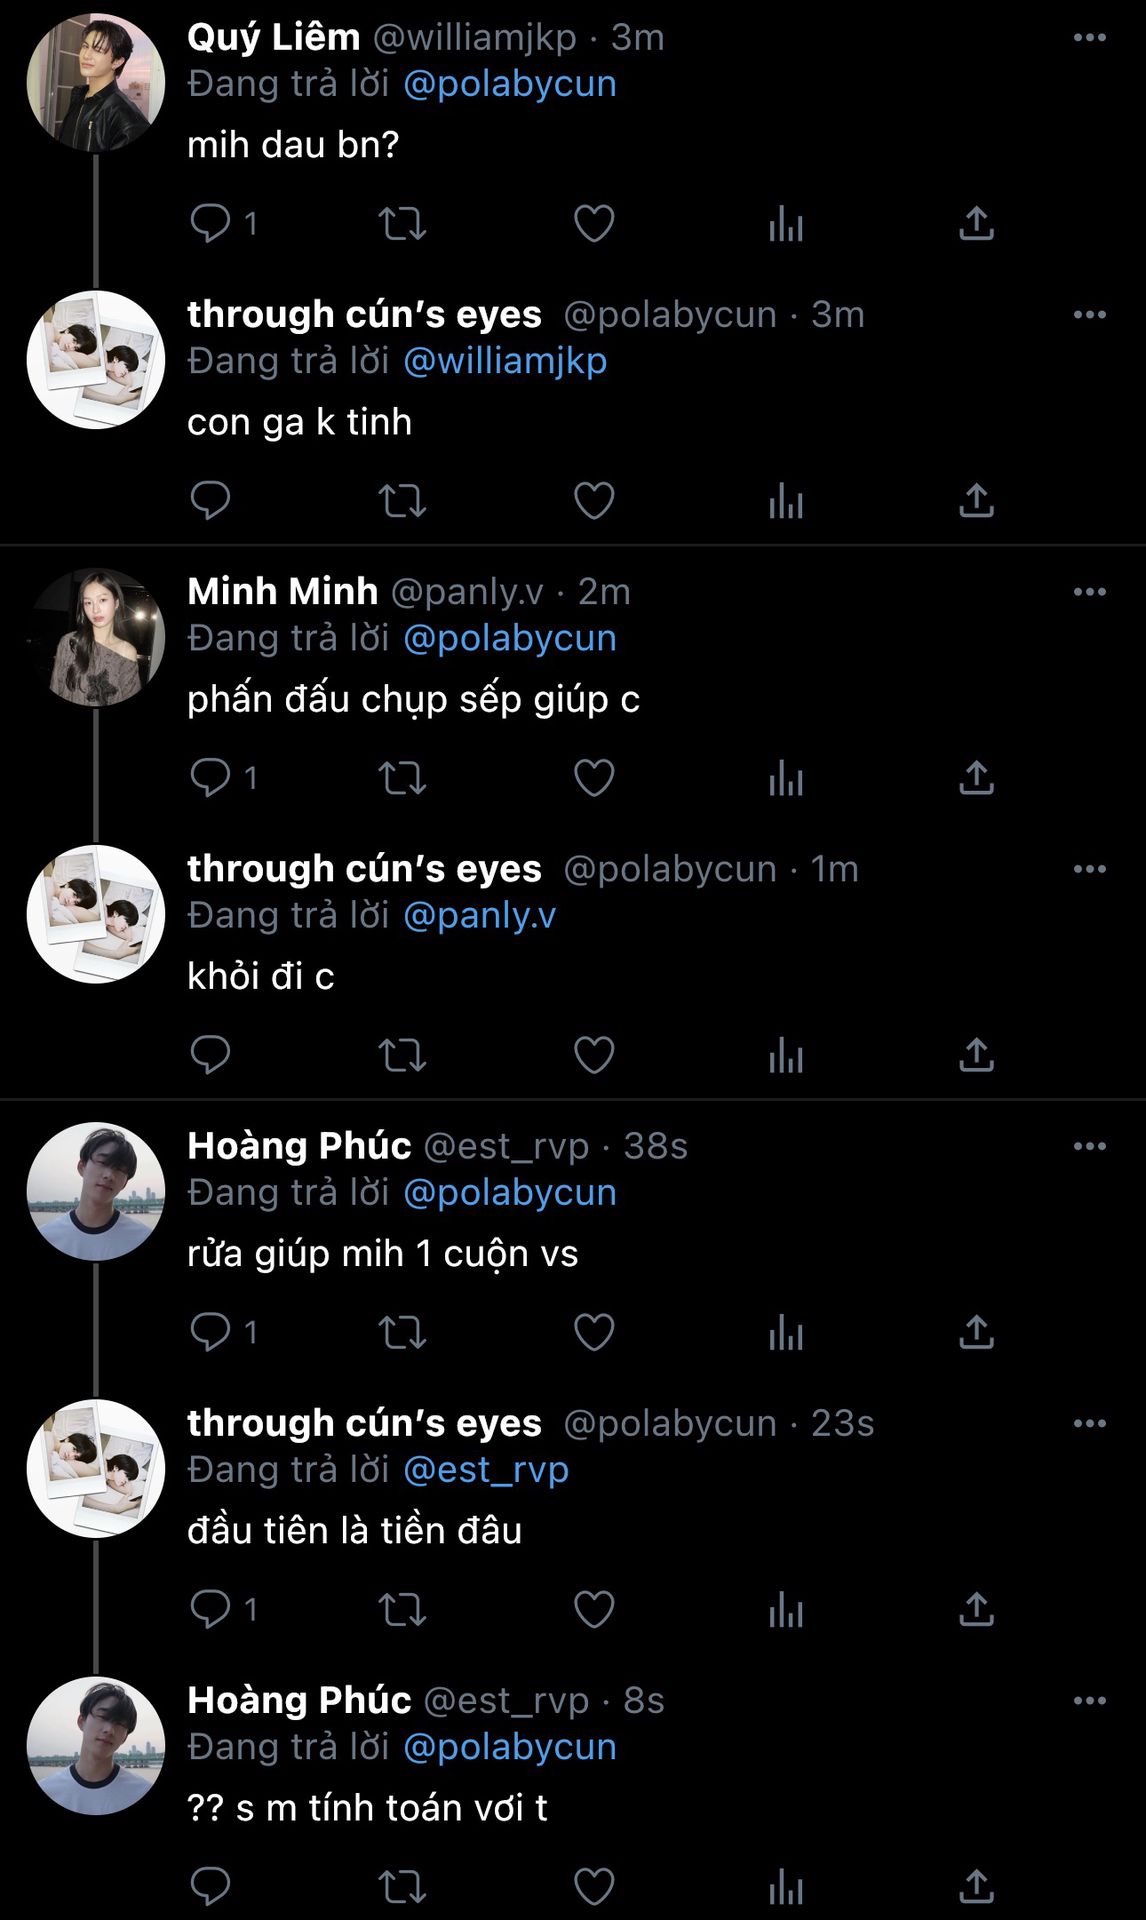1146x1920 pixels.
Task: View analytics for Quý Liêm's tweet
Action: (786, 223)
